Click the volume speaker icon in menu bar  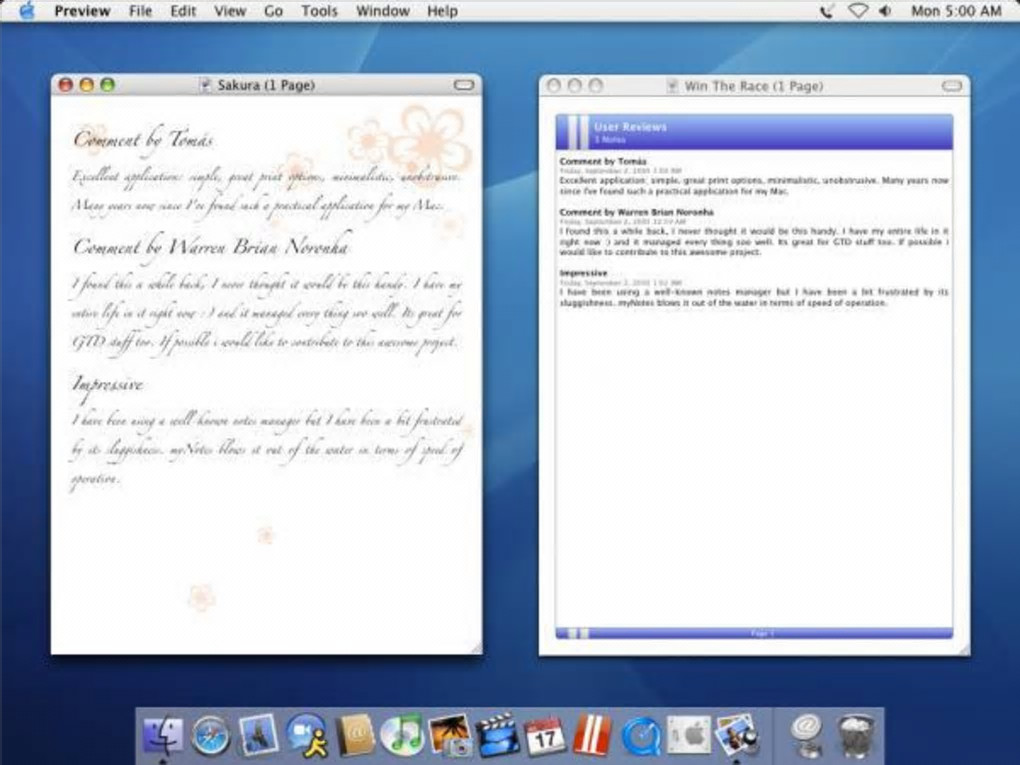[885, 11]
